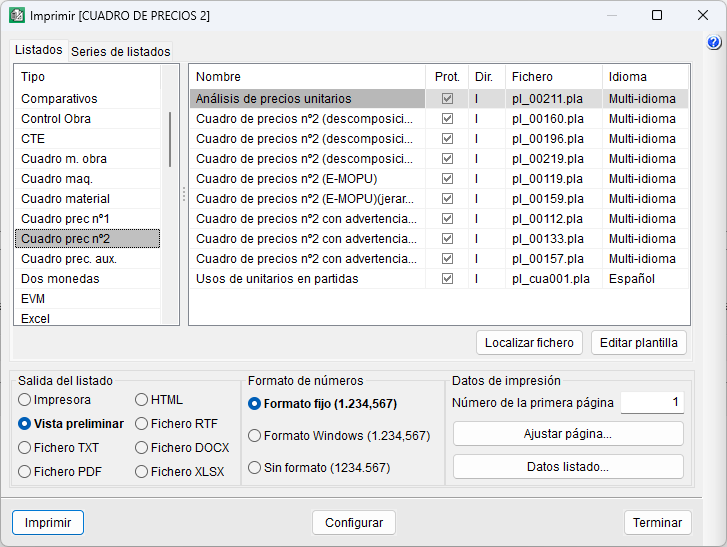Click the app icon in title bar
Screen dimensions: 727x547
(x=17, y=16)
